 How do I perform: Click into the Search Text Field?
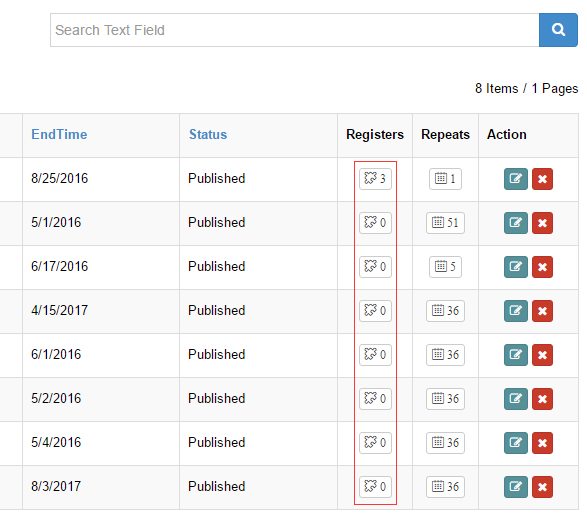pos(295,30)
